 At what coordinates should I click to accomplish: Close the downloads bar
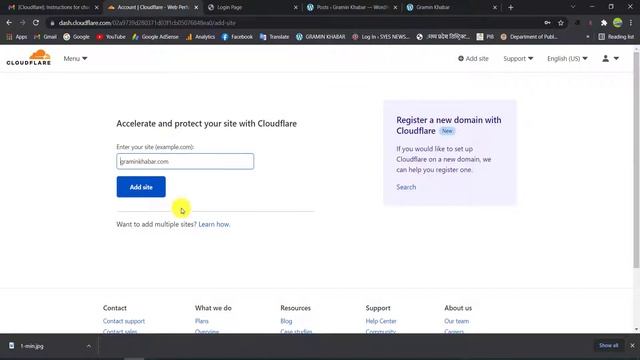(x=632, y=346)
